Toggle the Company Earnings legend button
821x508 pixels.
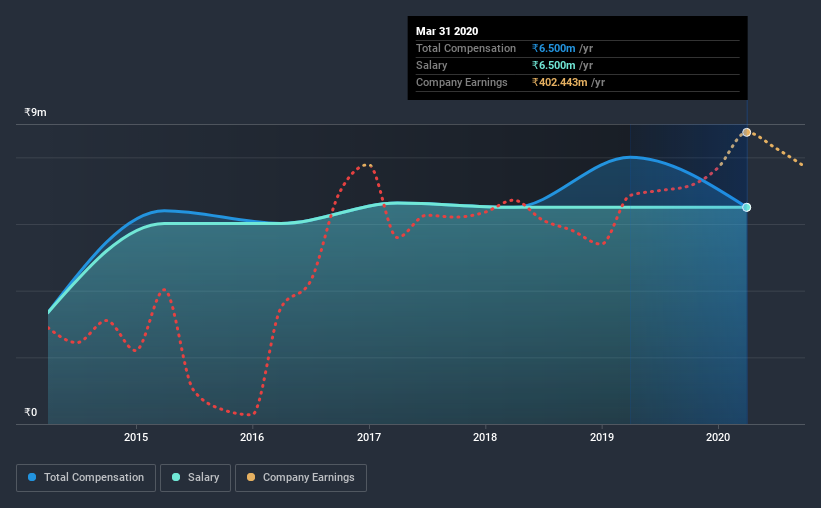[301, 478]
